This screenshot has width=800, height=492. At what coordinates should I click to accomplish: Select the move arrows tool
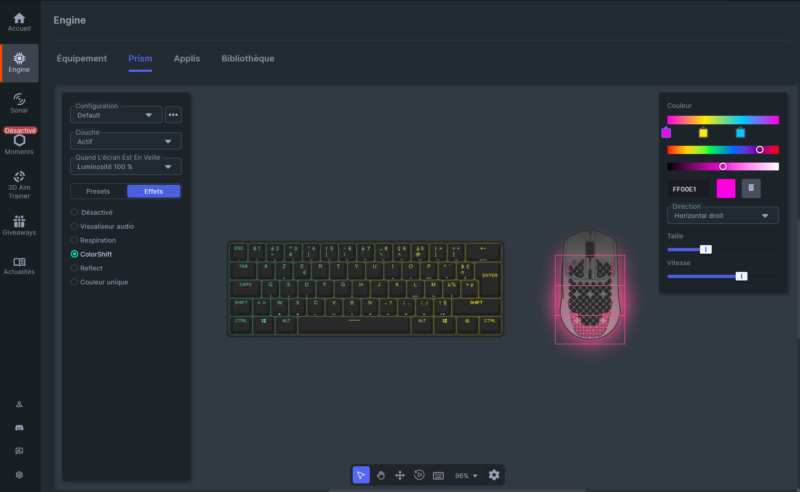400,475
